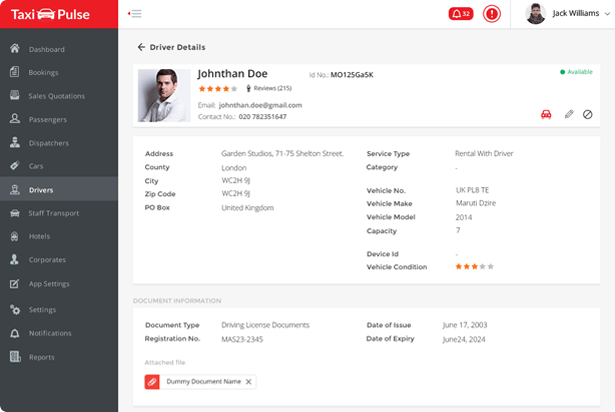The image size is (615, 412).
Task: Click the London county value
Action: click(x=234, y=168)
